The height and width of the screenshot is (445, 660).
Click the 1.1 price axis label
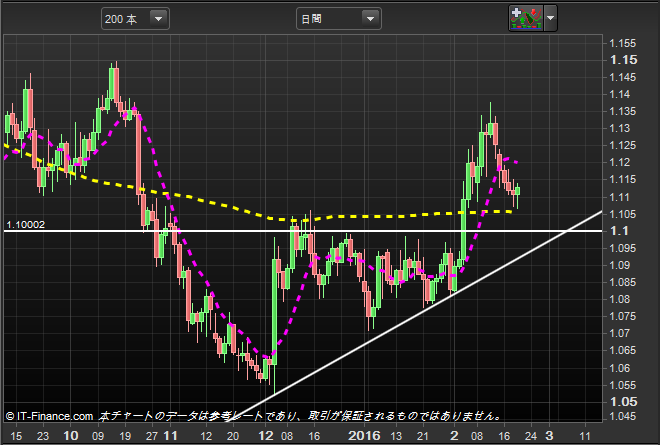[x=619, y=231]
